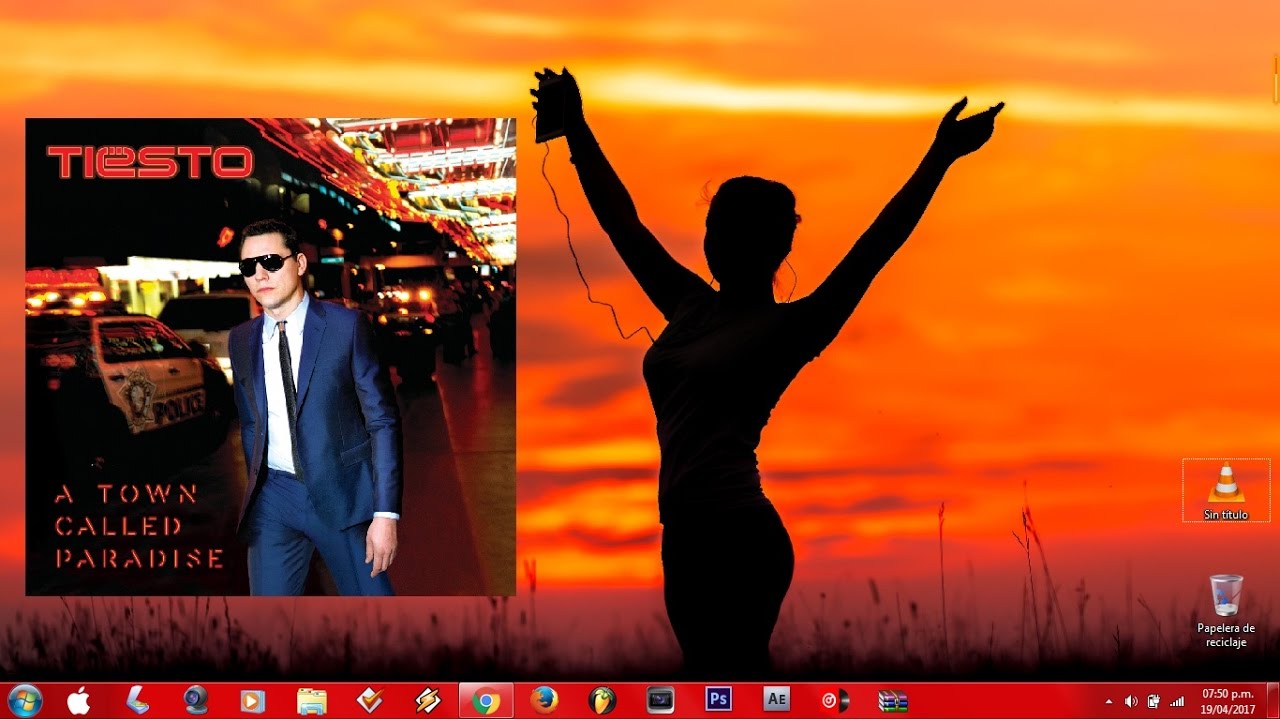This screenshot has height=720, width=1280.
Task: Open the dark screen-capture taskbar icon
Action: pos(660,700)
